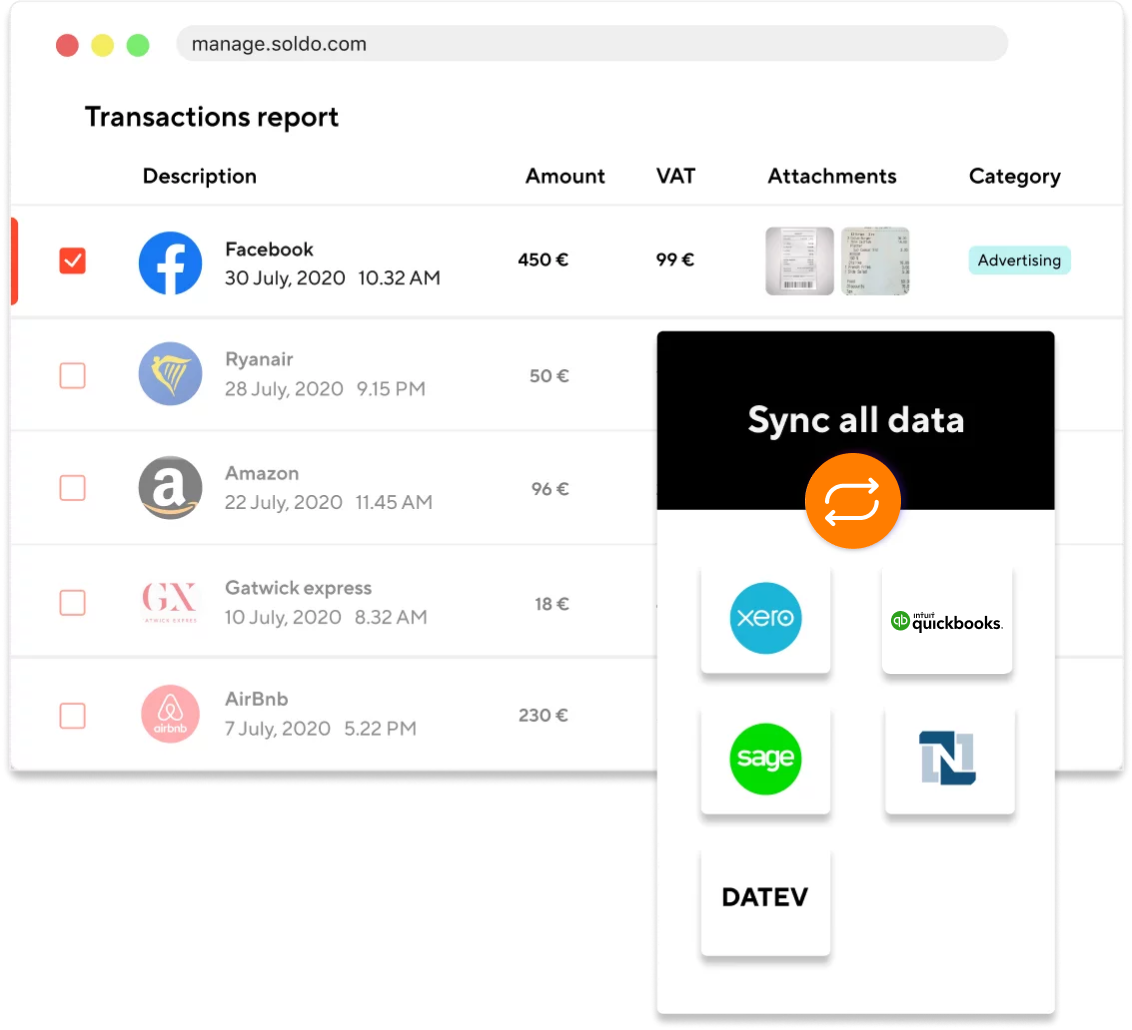
Task: Click the manage.soldo.com address bar
Action: (x=592, y=44)
